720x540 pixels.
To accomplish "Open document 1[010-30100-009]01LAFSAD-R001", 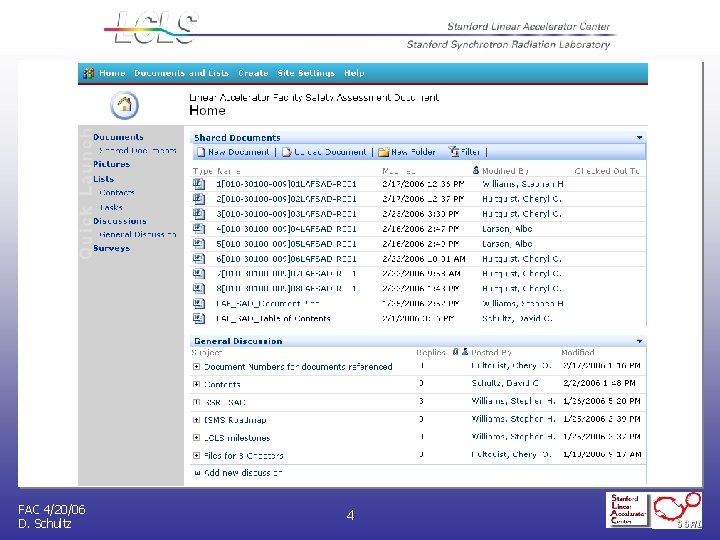I will [286, 184].
